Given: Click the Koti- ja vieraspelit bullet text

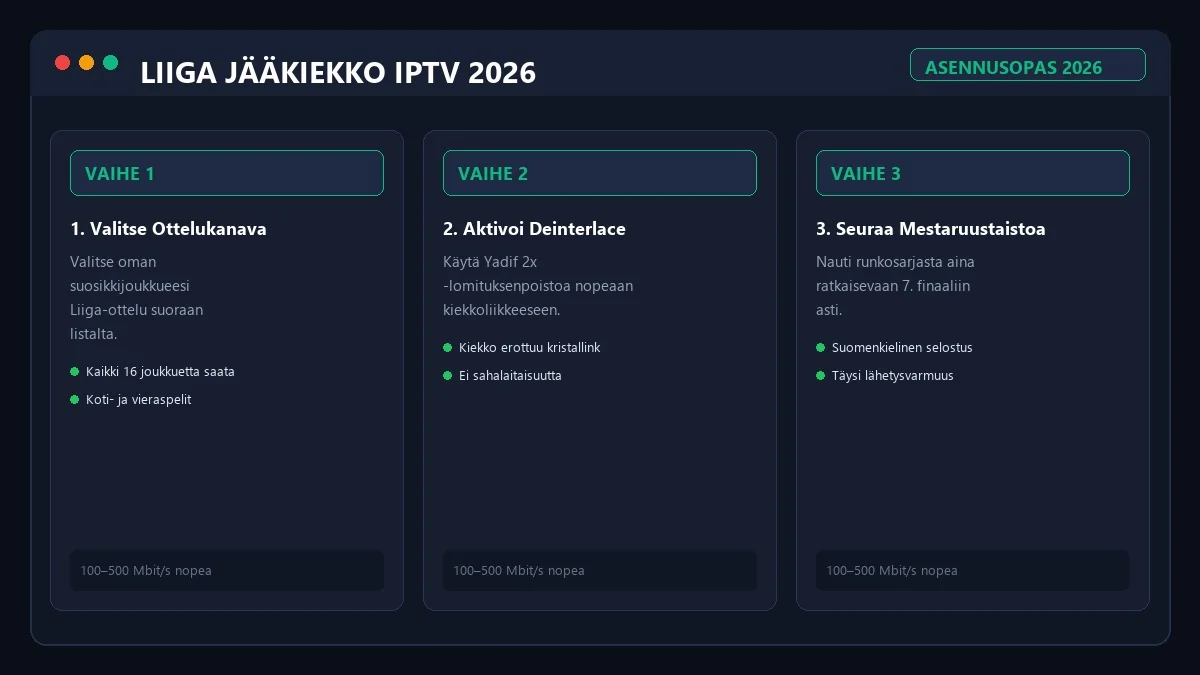Looking at the screenshot, I should tap(138, 400).
